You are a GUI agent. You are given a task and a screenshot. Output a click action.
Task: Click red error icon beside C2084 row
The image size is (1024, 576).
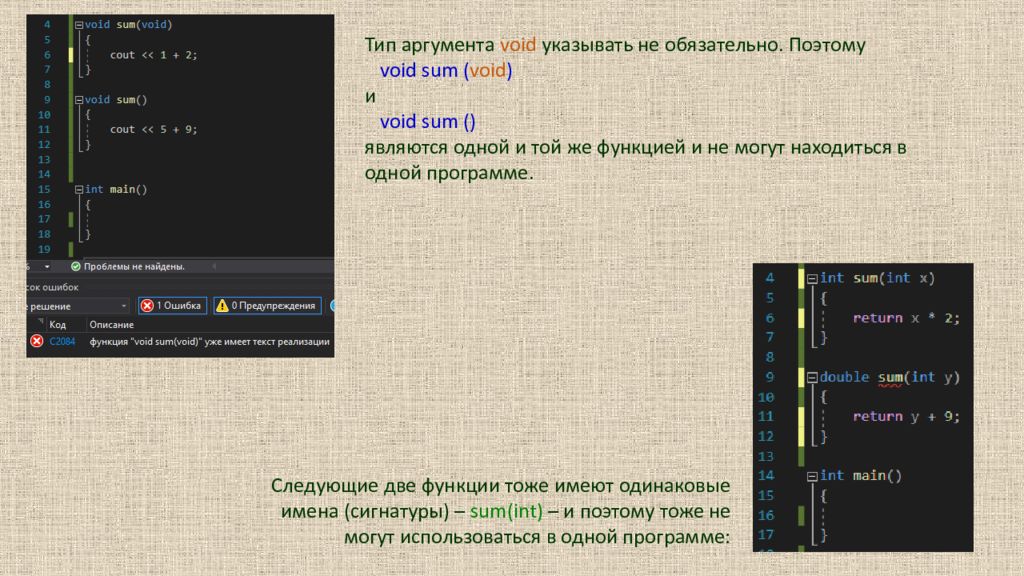coord(37,341)
